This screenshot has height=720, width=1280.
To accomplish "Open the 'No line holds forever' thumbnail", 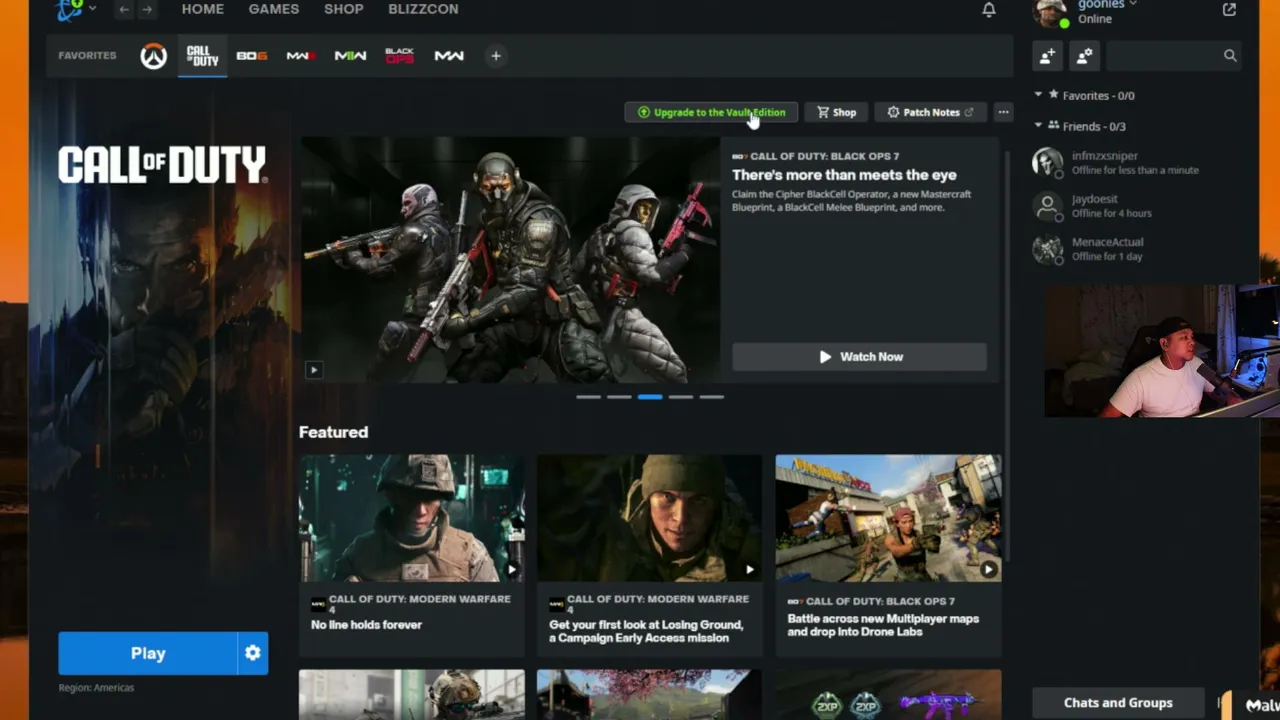I will pyautogui.click(x=412, y=518).
